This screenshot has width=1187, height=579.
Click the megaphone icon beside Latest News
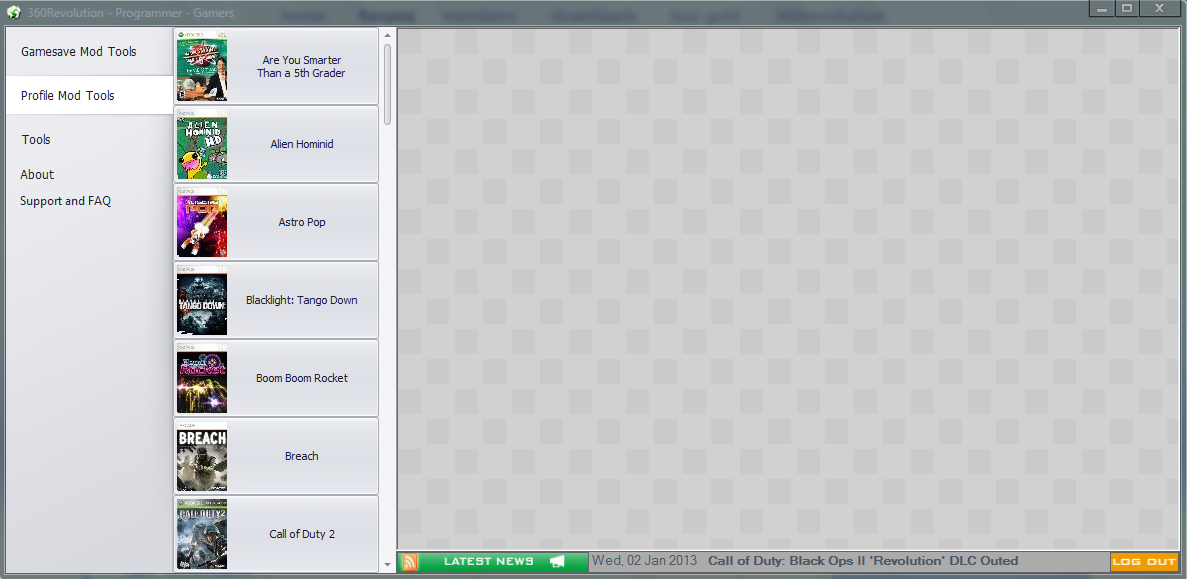click(x=557, y=562)
